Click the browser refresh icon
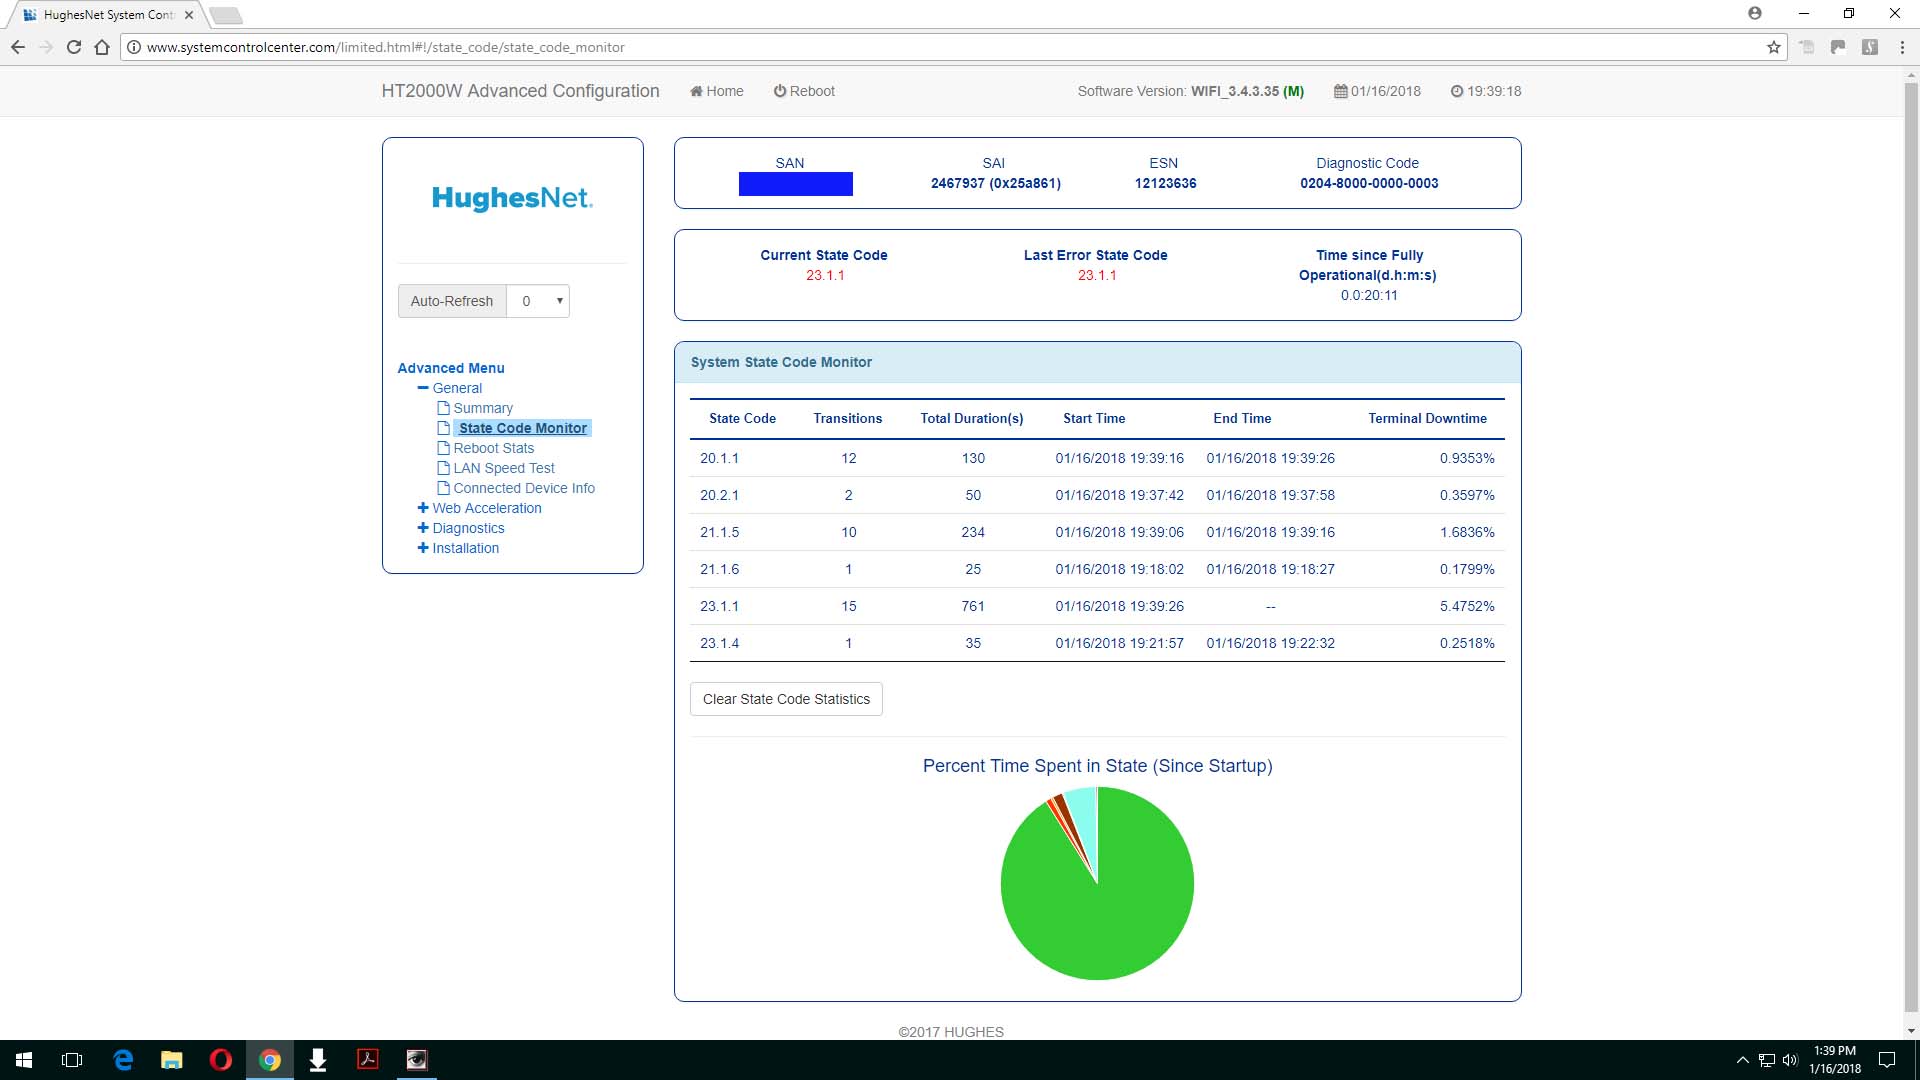 75,46
